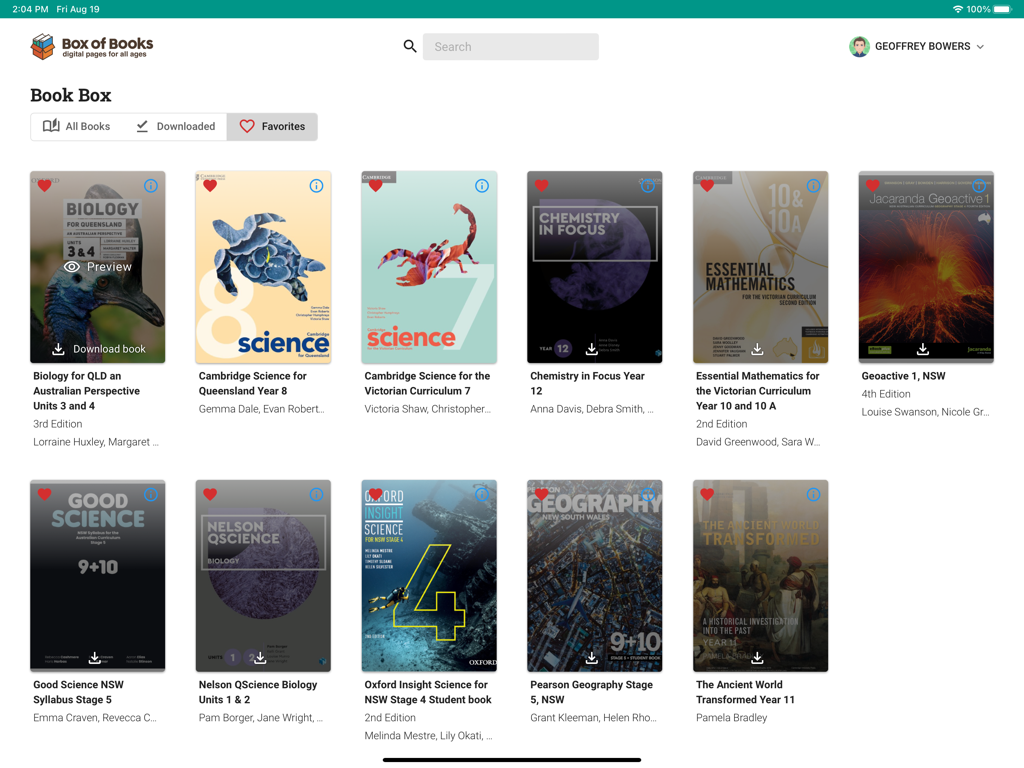Toggle favorite heart on Nelson QScience Biology

click(210, 494)
